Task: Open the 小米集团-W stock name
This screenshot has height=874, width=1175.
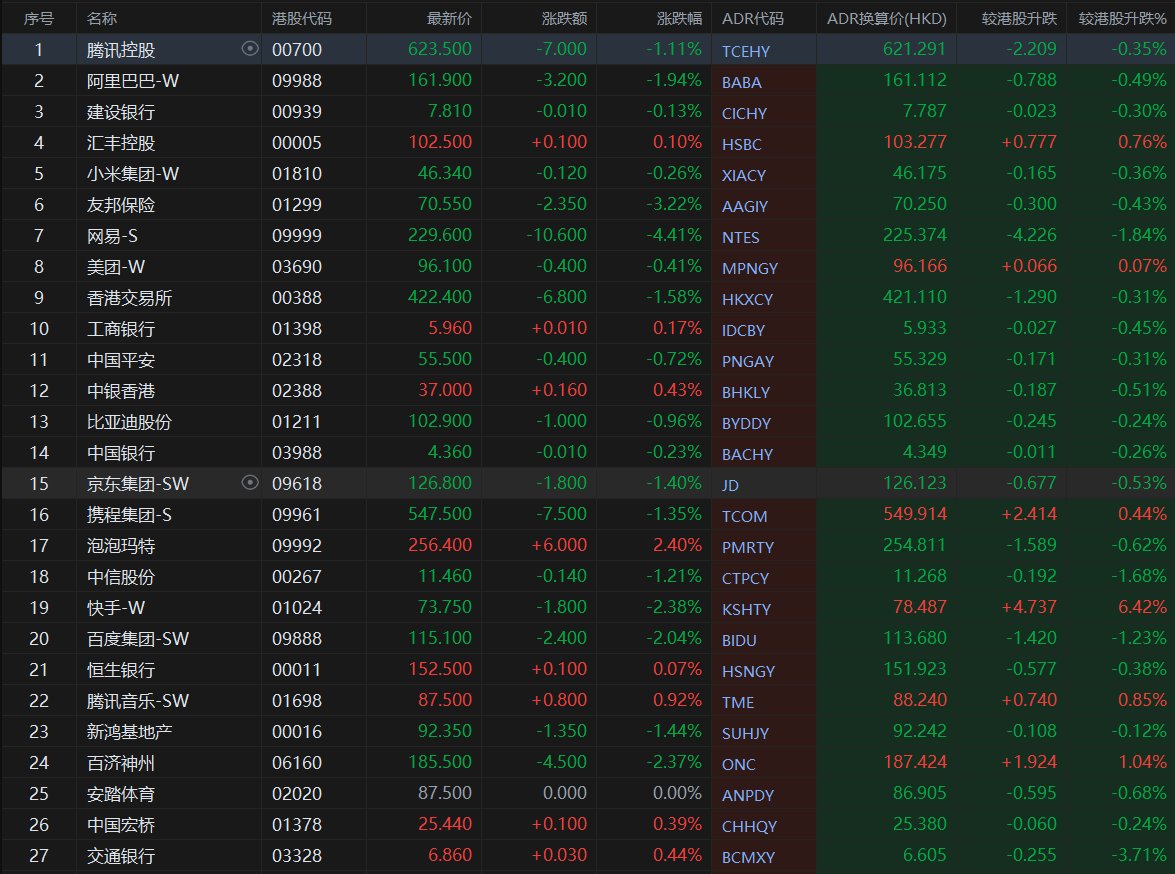Action: coord(133,173)
